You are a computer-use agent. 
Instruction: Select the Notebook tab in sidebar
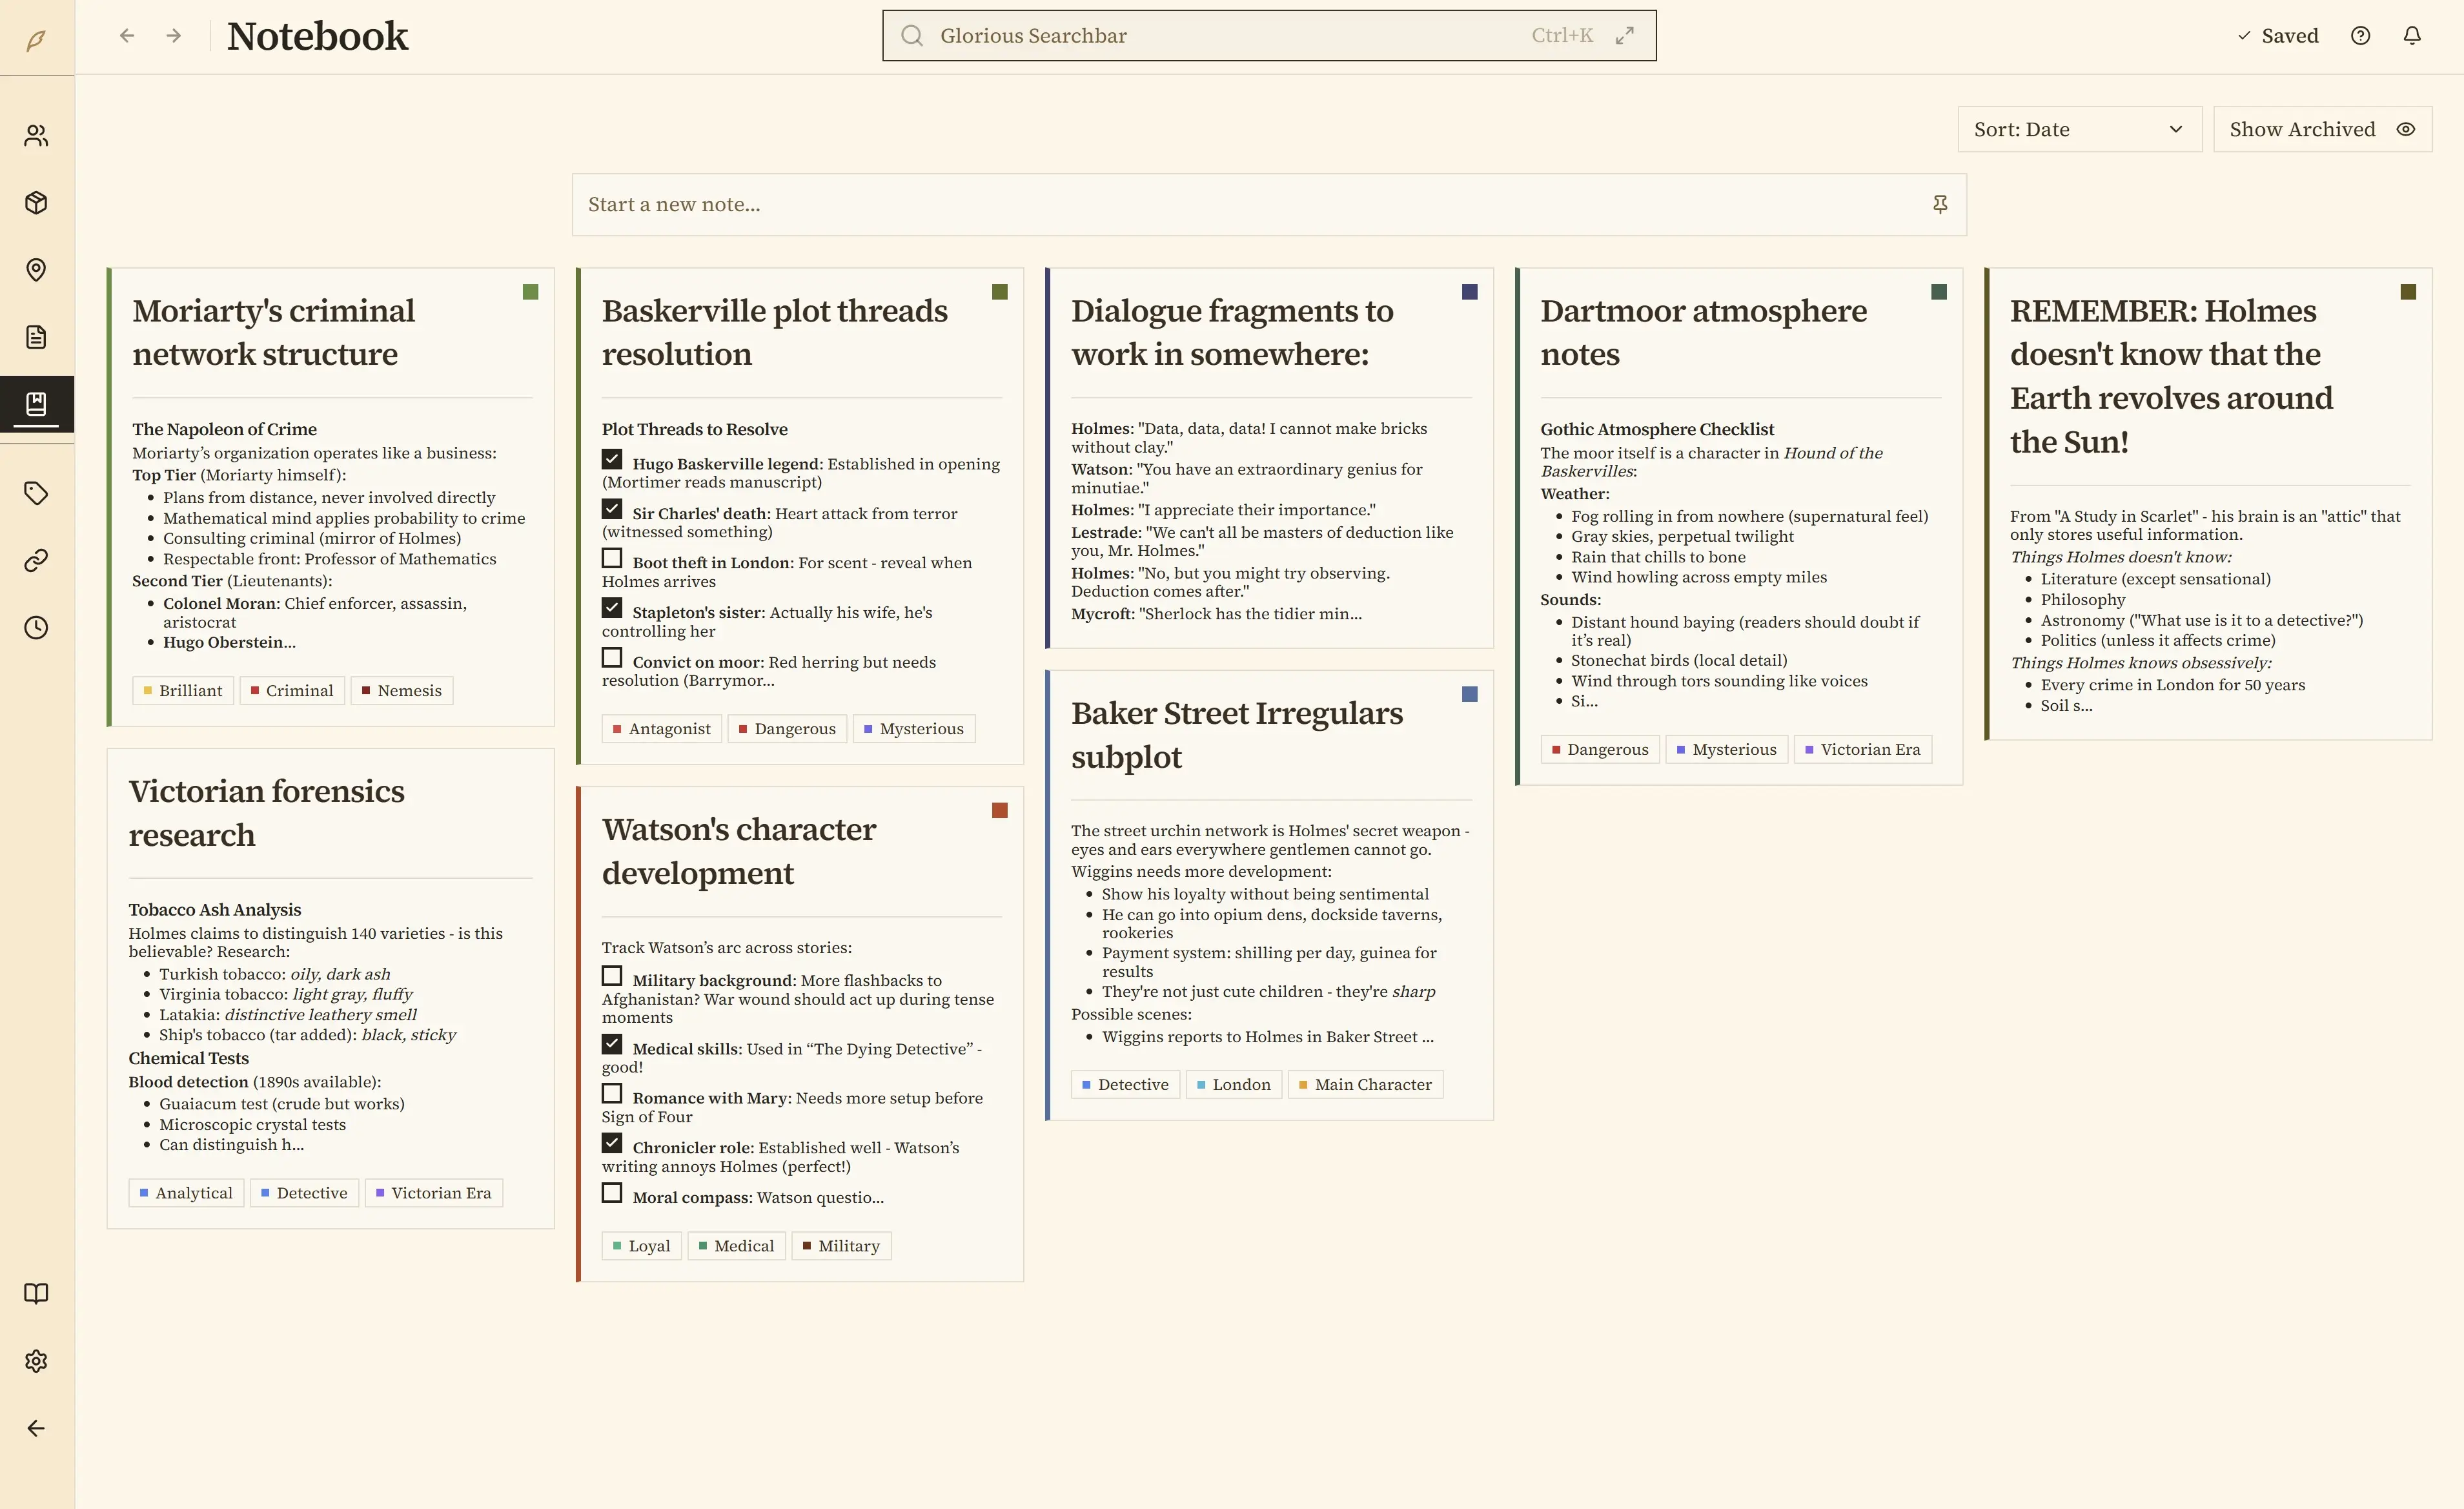pos(36,404)
